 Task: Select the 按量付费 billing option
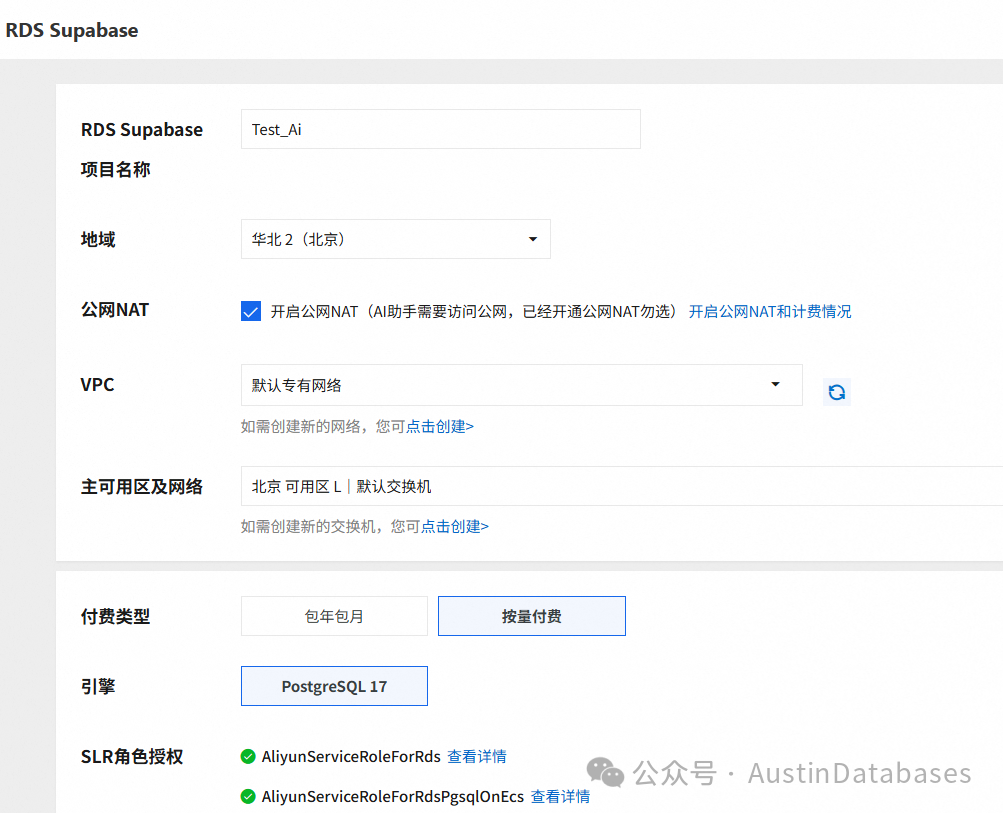click(532, 616)
